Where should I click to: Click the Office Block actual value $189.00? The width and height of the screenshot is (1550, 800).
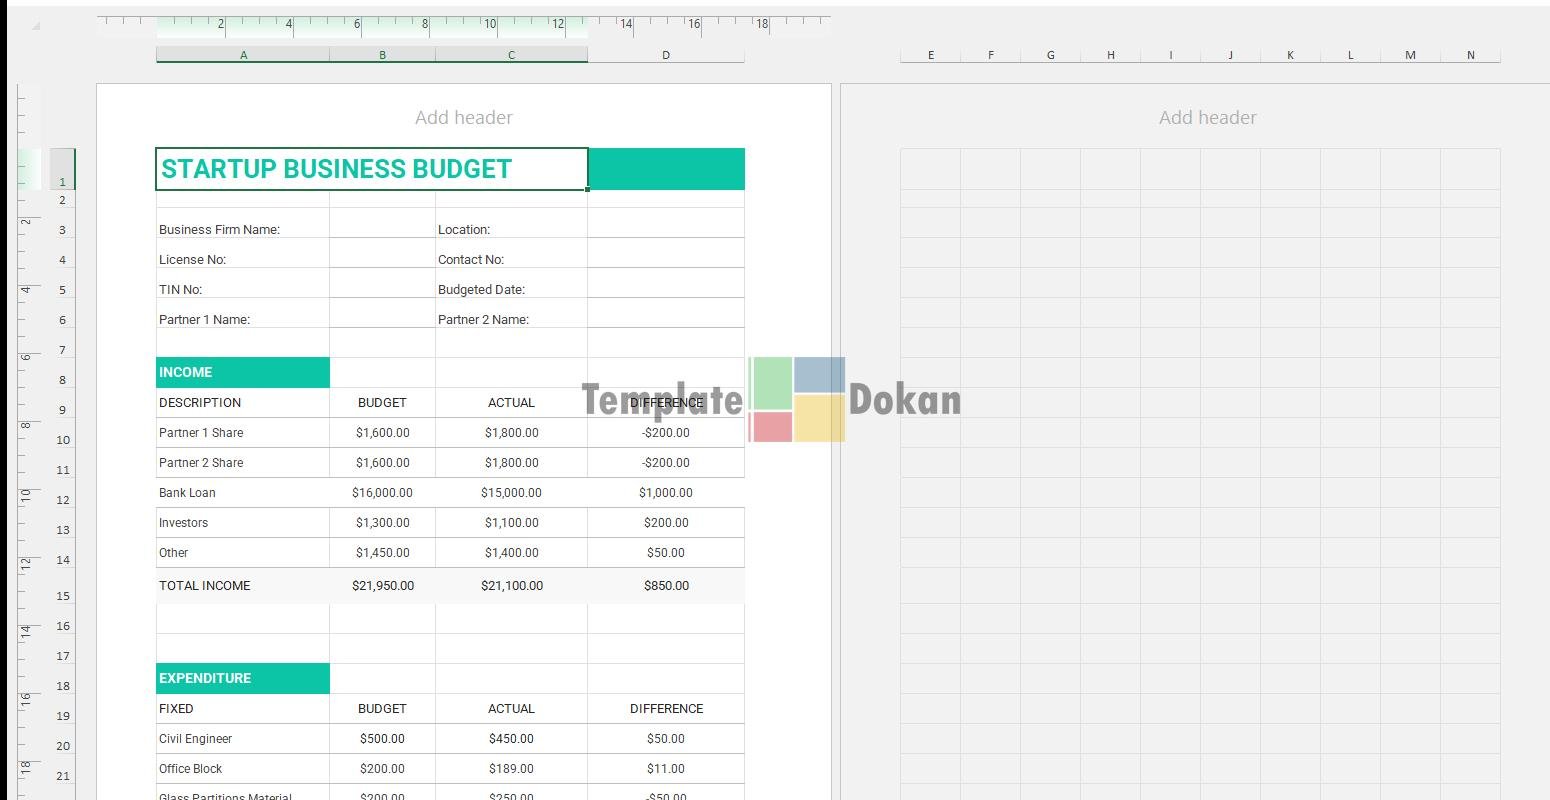pyautogui.click(x=511, y=769)
